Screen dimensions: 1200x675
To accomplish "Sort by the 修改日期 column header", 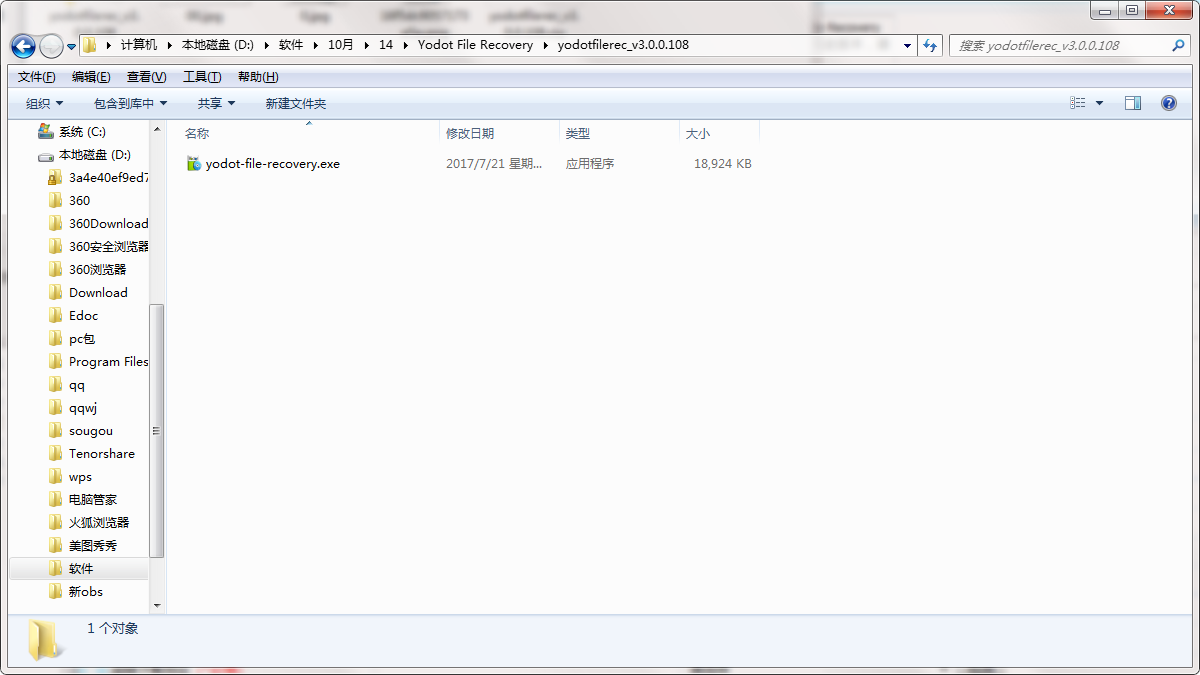I will 470,133.
